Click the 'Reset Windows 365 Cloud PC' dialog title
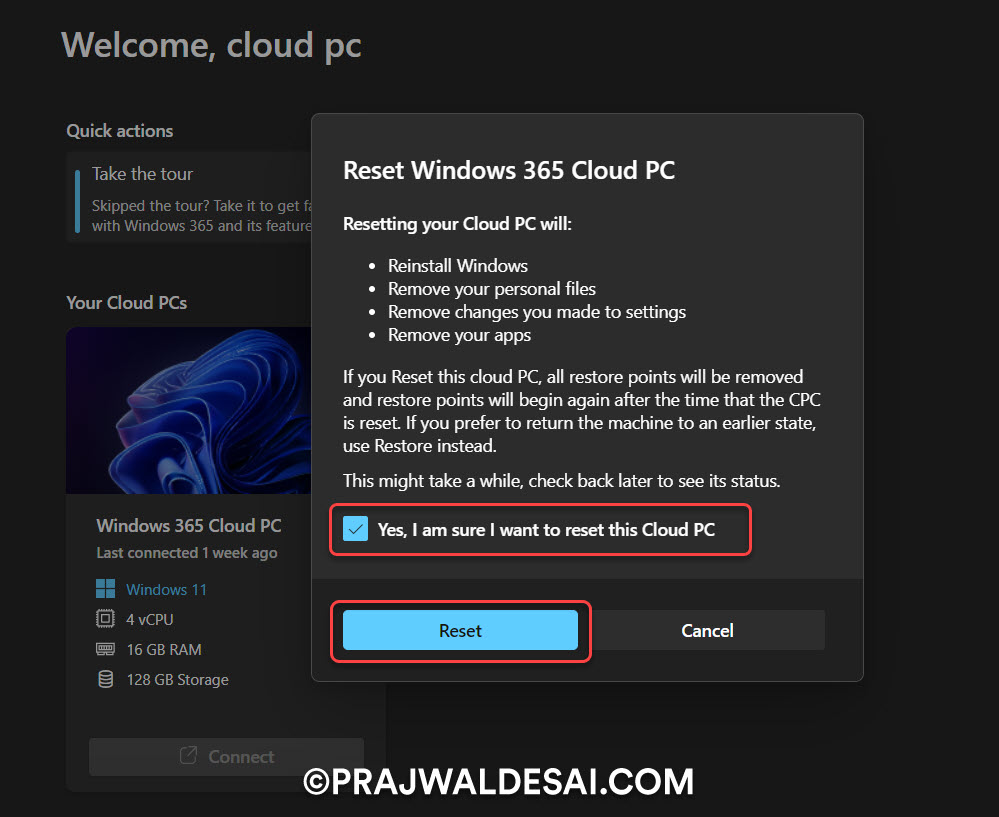The width and height of the screenshot is (999, 817). tap(509, 170)
